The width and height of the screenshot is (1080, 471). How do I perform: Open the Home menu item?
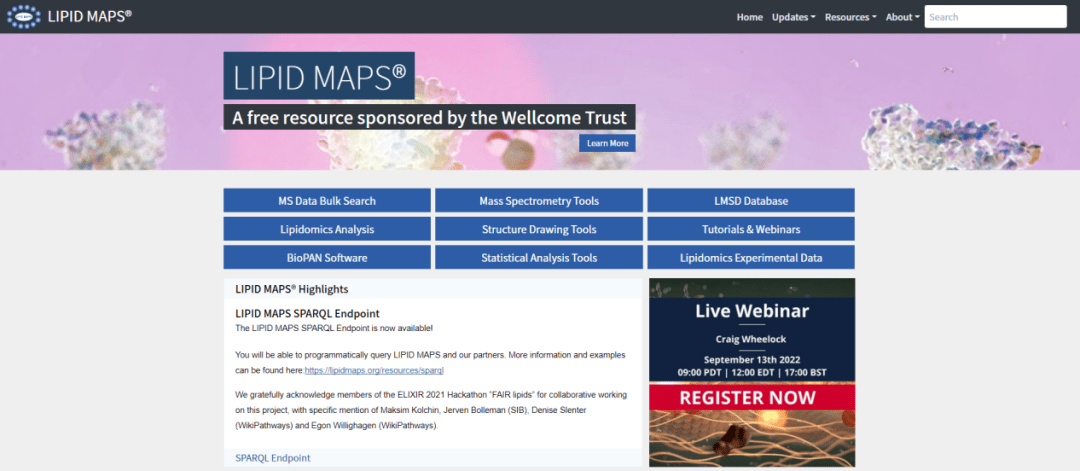(x=749, y=17)
